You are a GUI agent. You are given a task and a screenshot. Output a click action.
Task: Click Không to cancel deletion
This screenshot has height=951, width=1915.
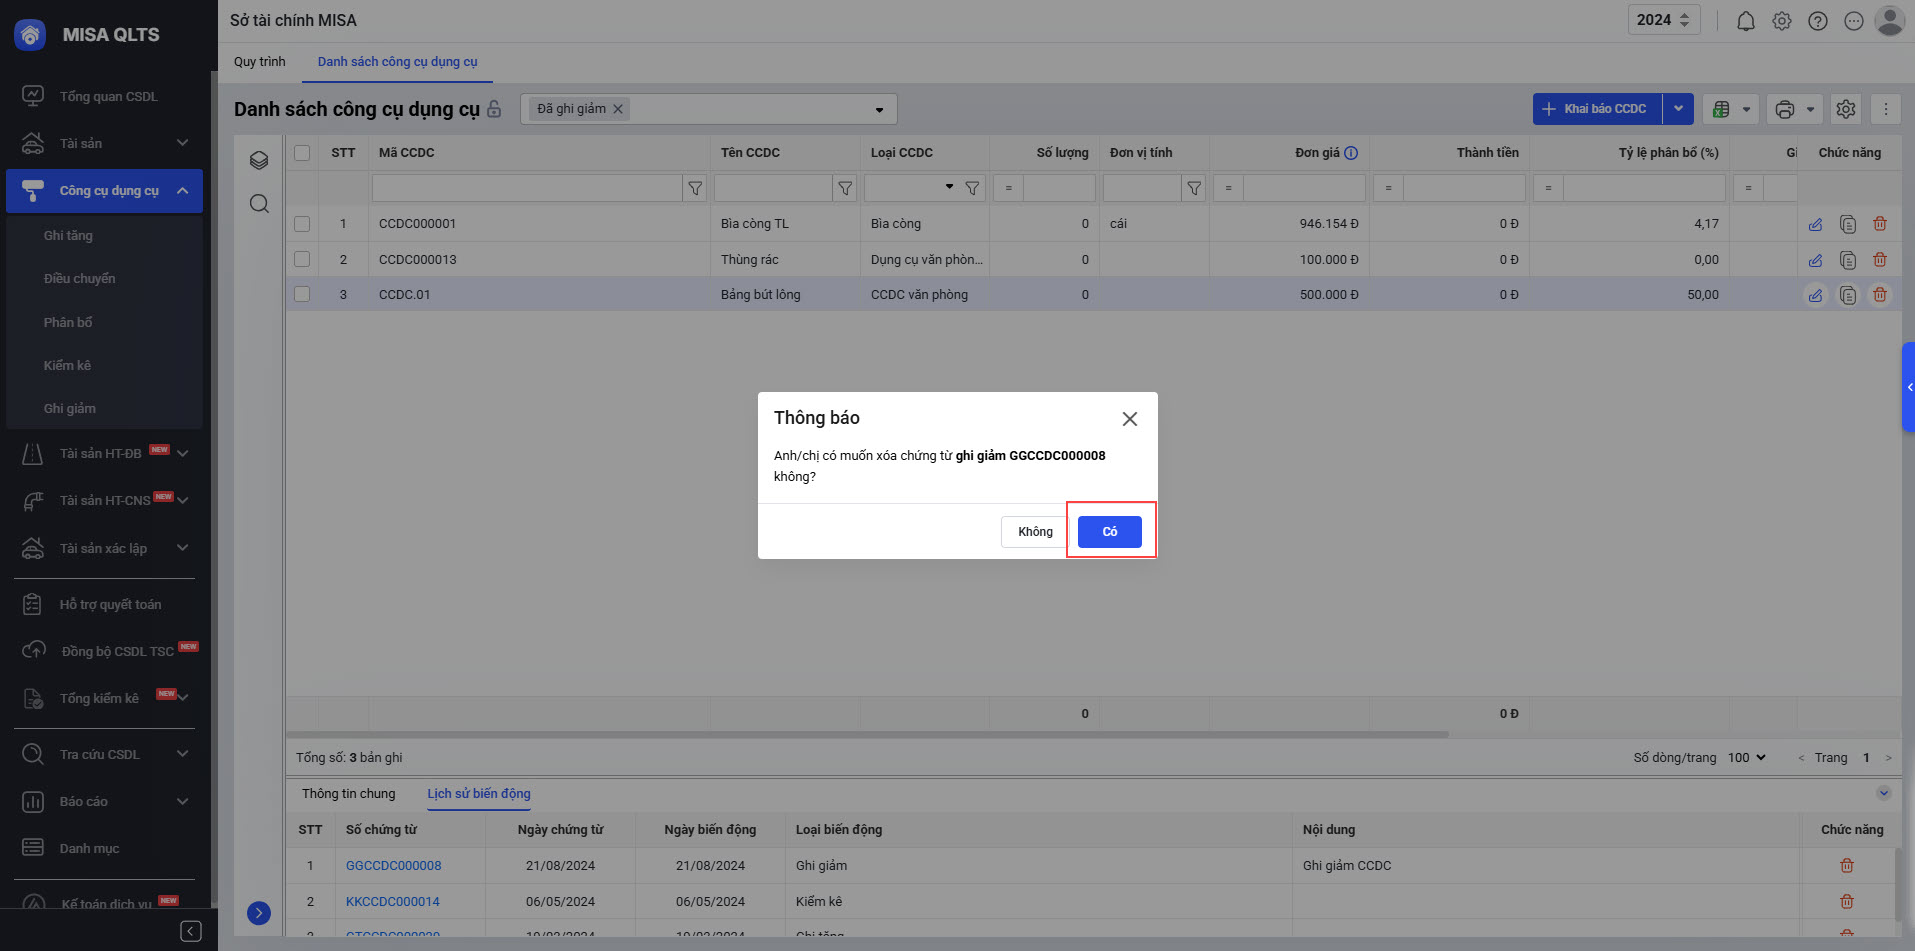coord(1034,531)
